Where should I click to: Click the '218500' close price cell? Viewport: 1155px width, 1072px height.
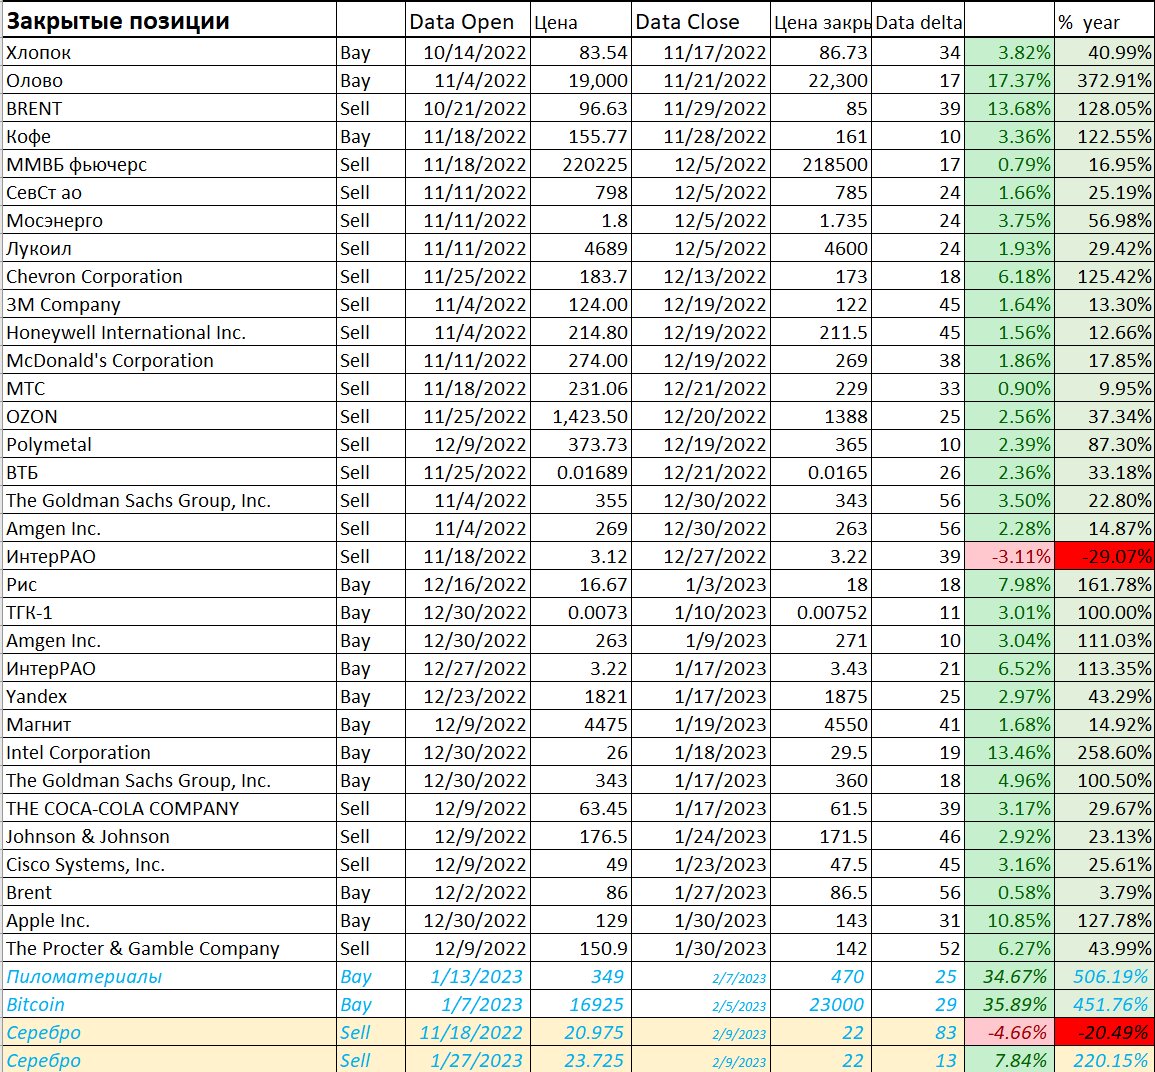tap(821, 164)
